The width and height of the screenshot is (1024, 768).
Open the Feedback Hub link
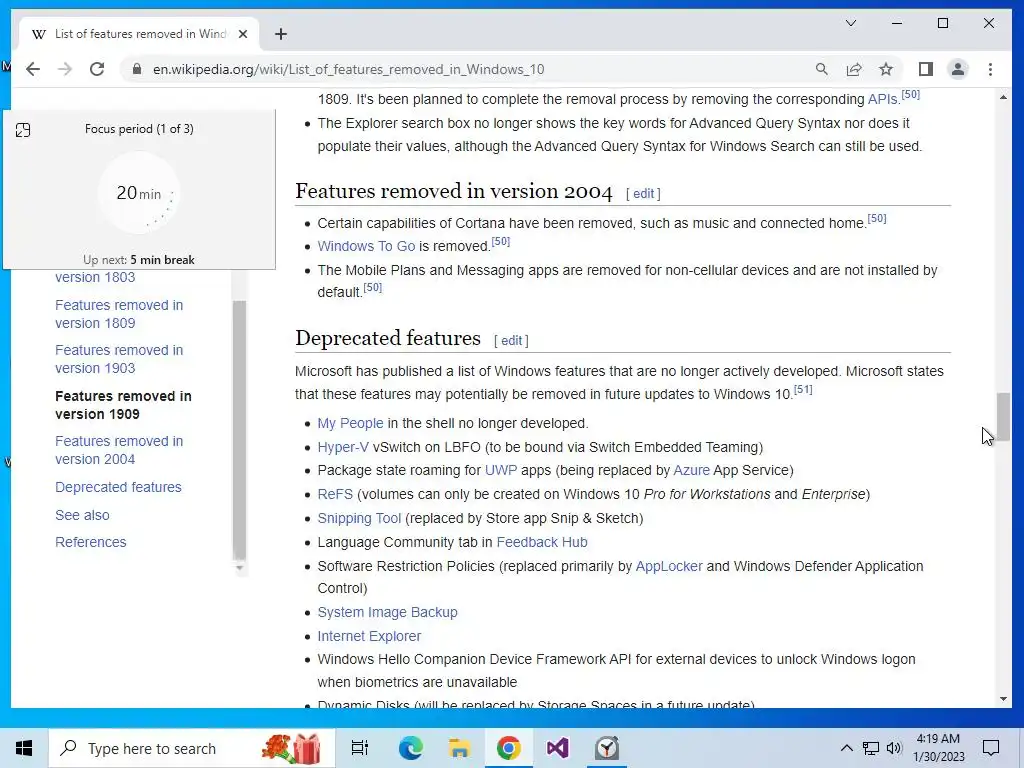[542, 542]
